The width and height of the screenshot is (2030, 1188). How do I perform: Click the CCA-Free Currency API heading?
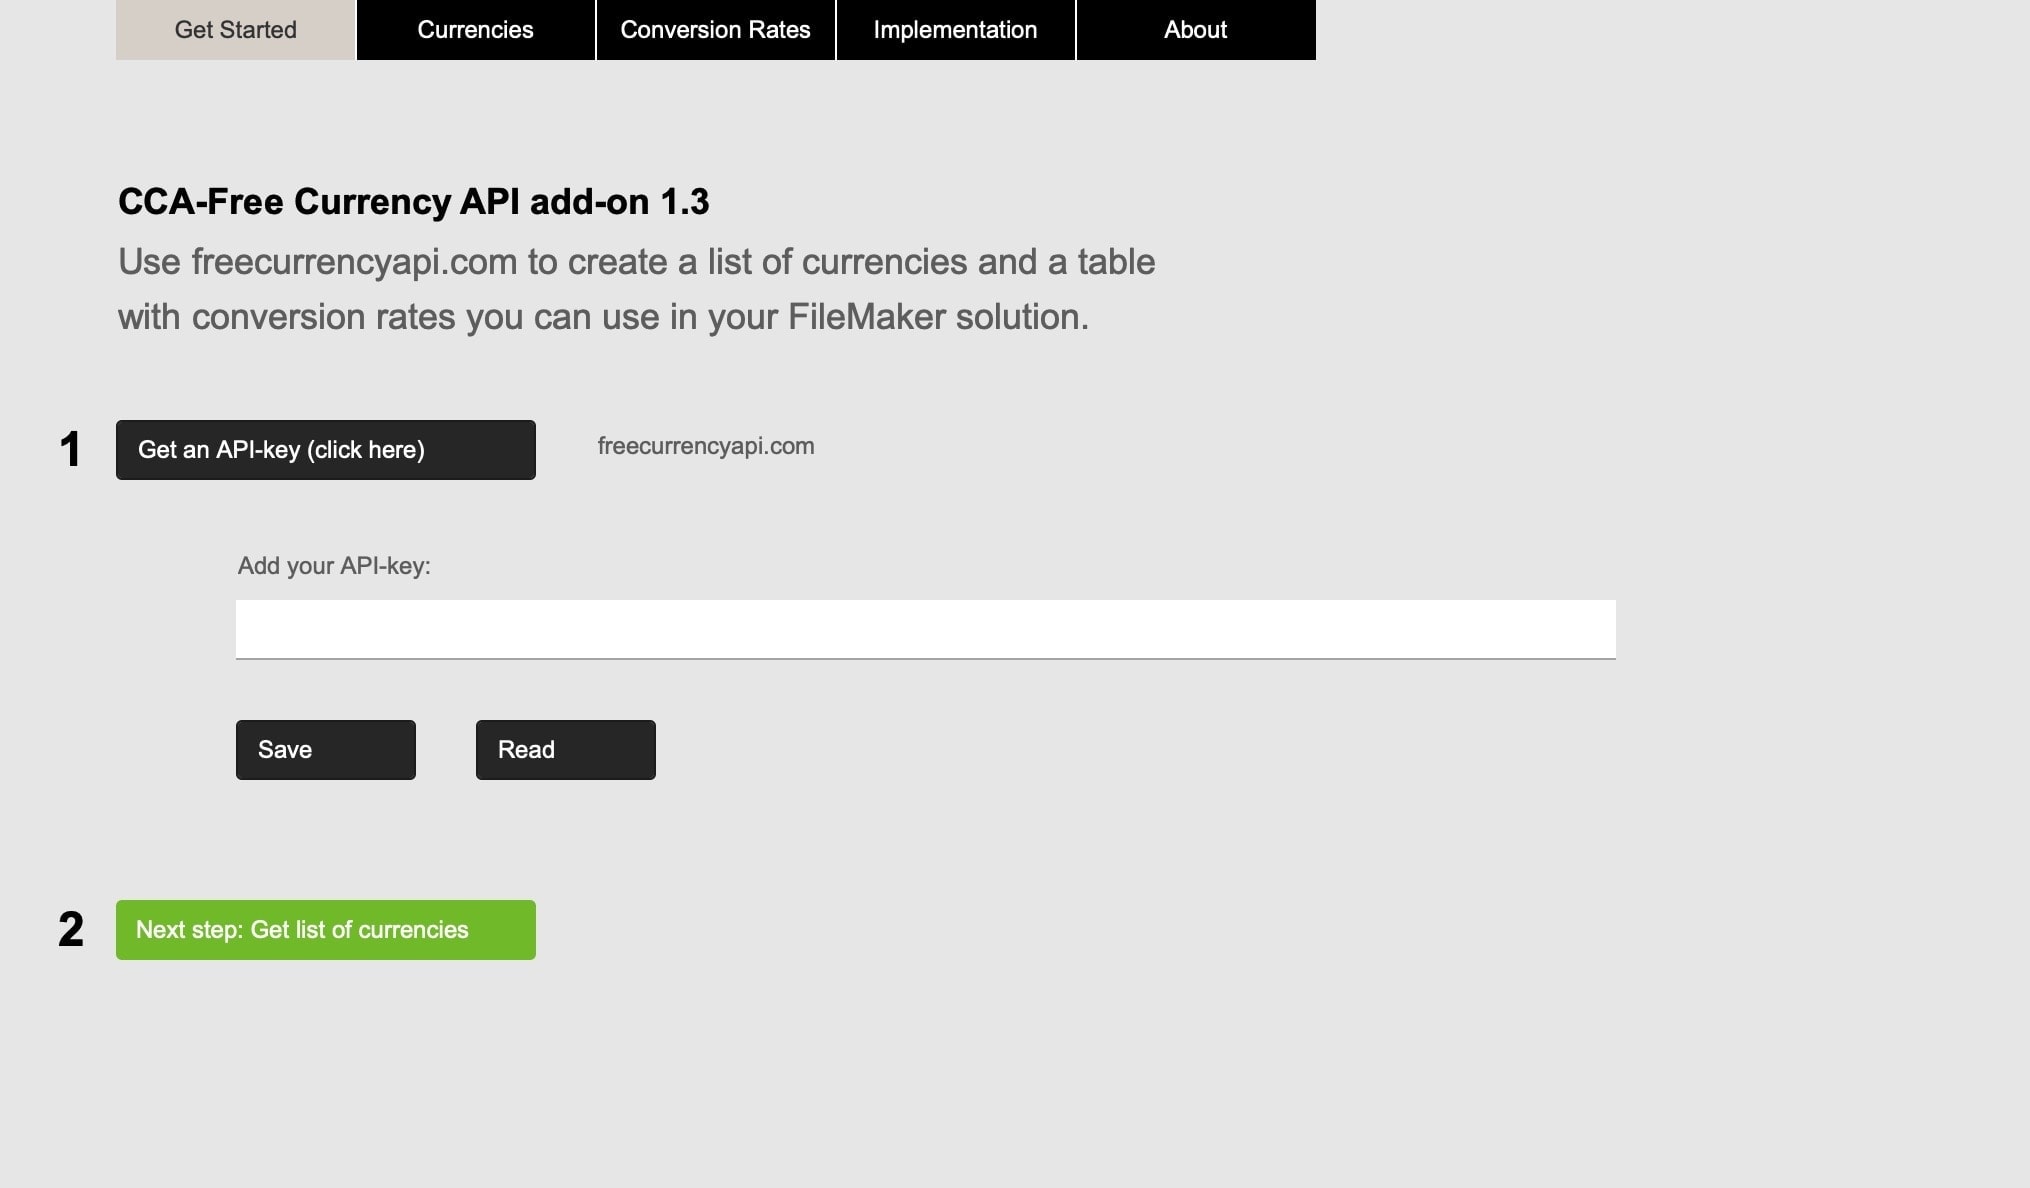pos(413,201)
